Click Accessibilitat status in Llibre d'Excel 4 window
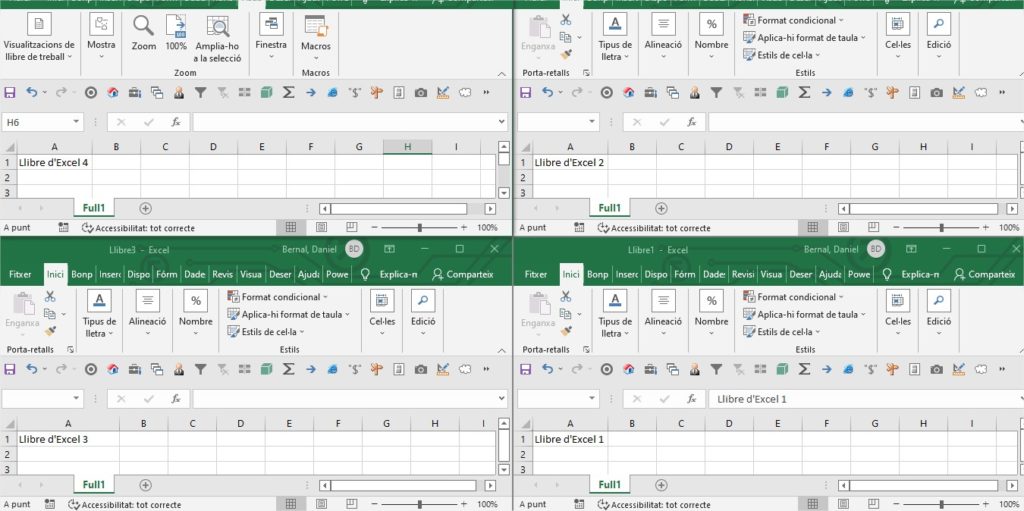This screenshot has height=511, width=1024. (138, 228)
